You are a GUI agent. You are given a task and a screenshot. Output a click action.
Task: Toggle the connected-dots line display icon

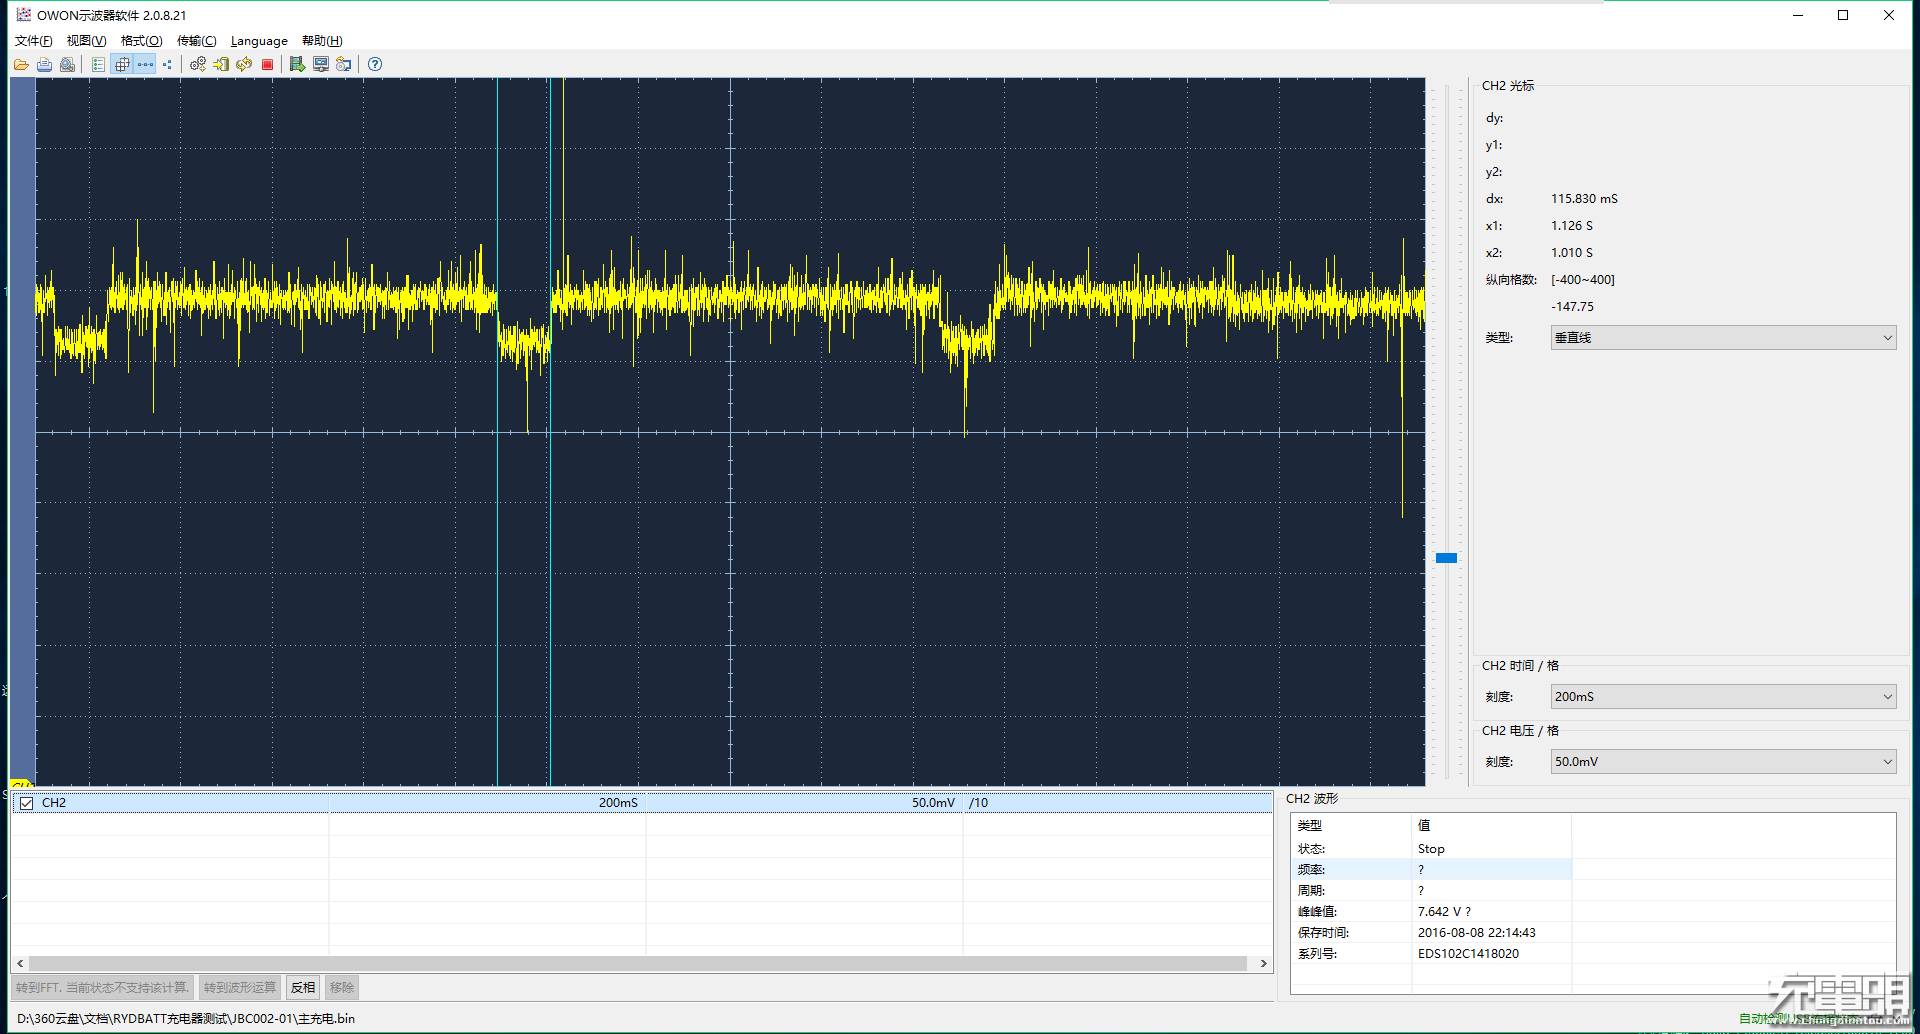[x=145, y=64]
